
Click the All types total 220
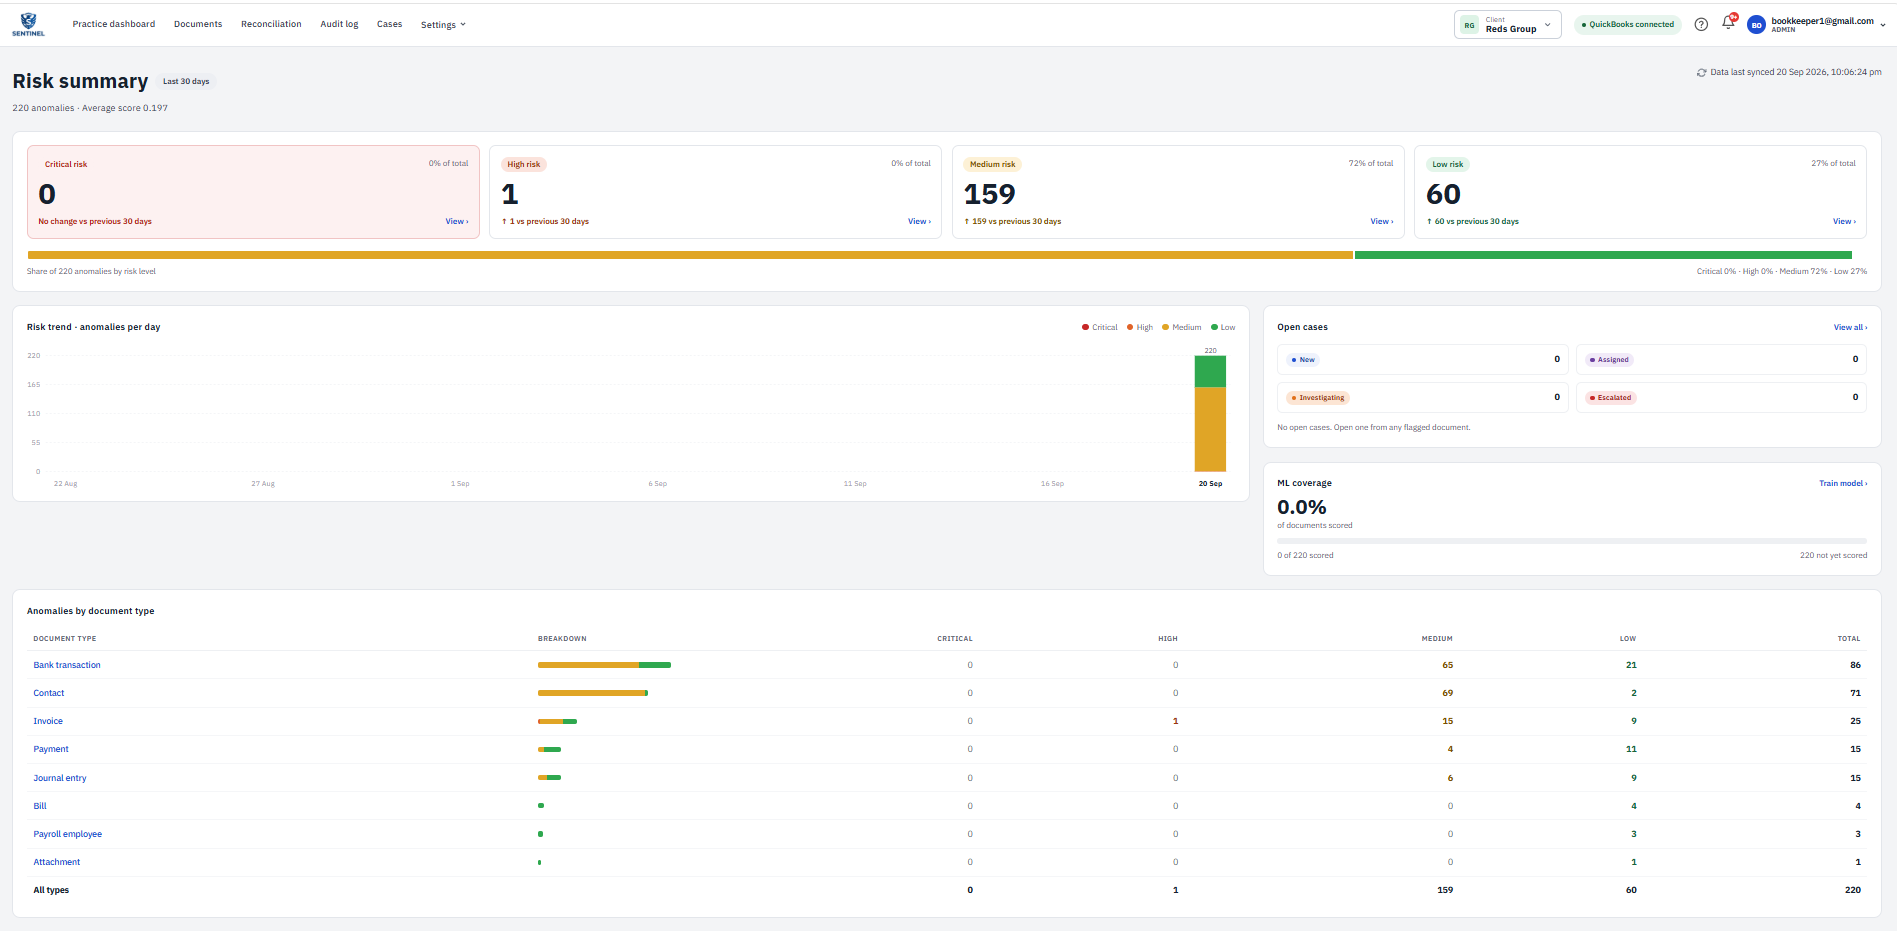tap(1853, 890)
